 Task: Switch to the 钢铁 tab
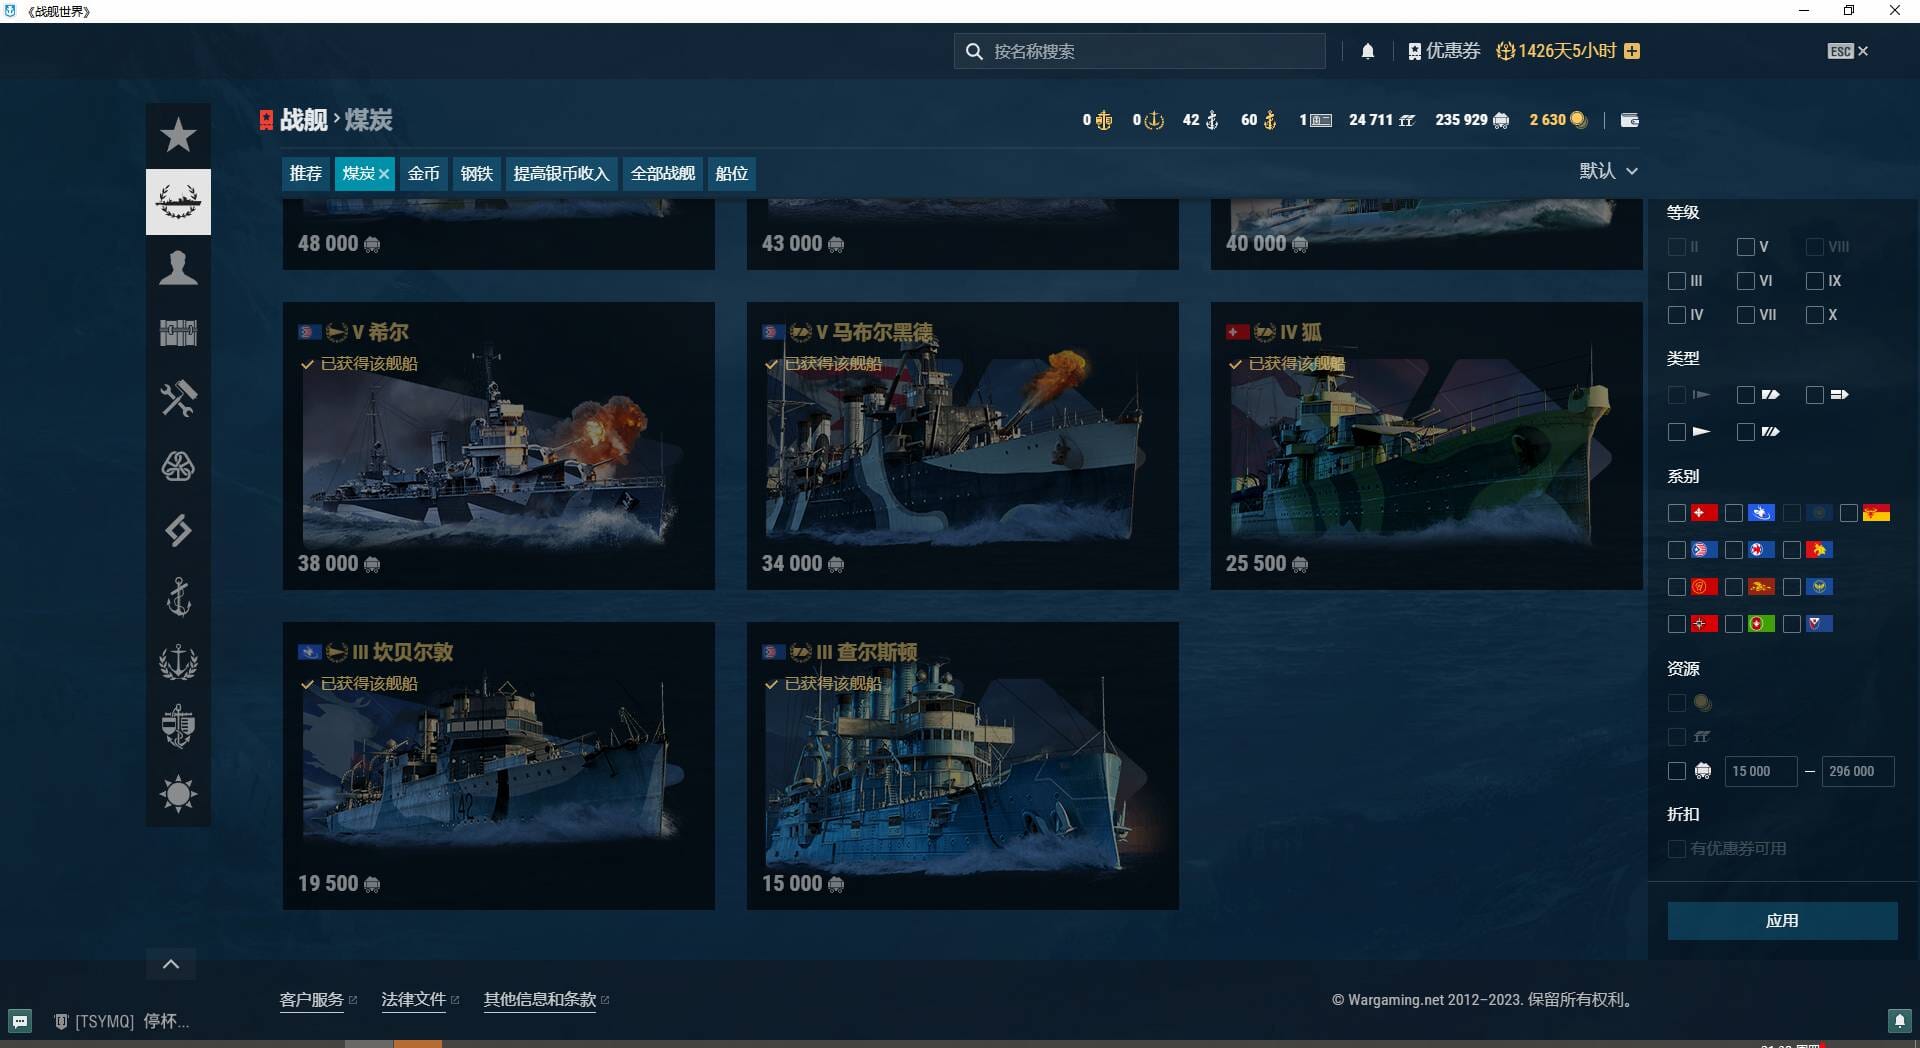[476, 174]
